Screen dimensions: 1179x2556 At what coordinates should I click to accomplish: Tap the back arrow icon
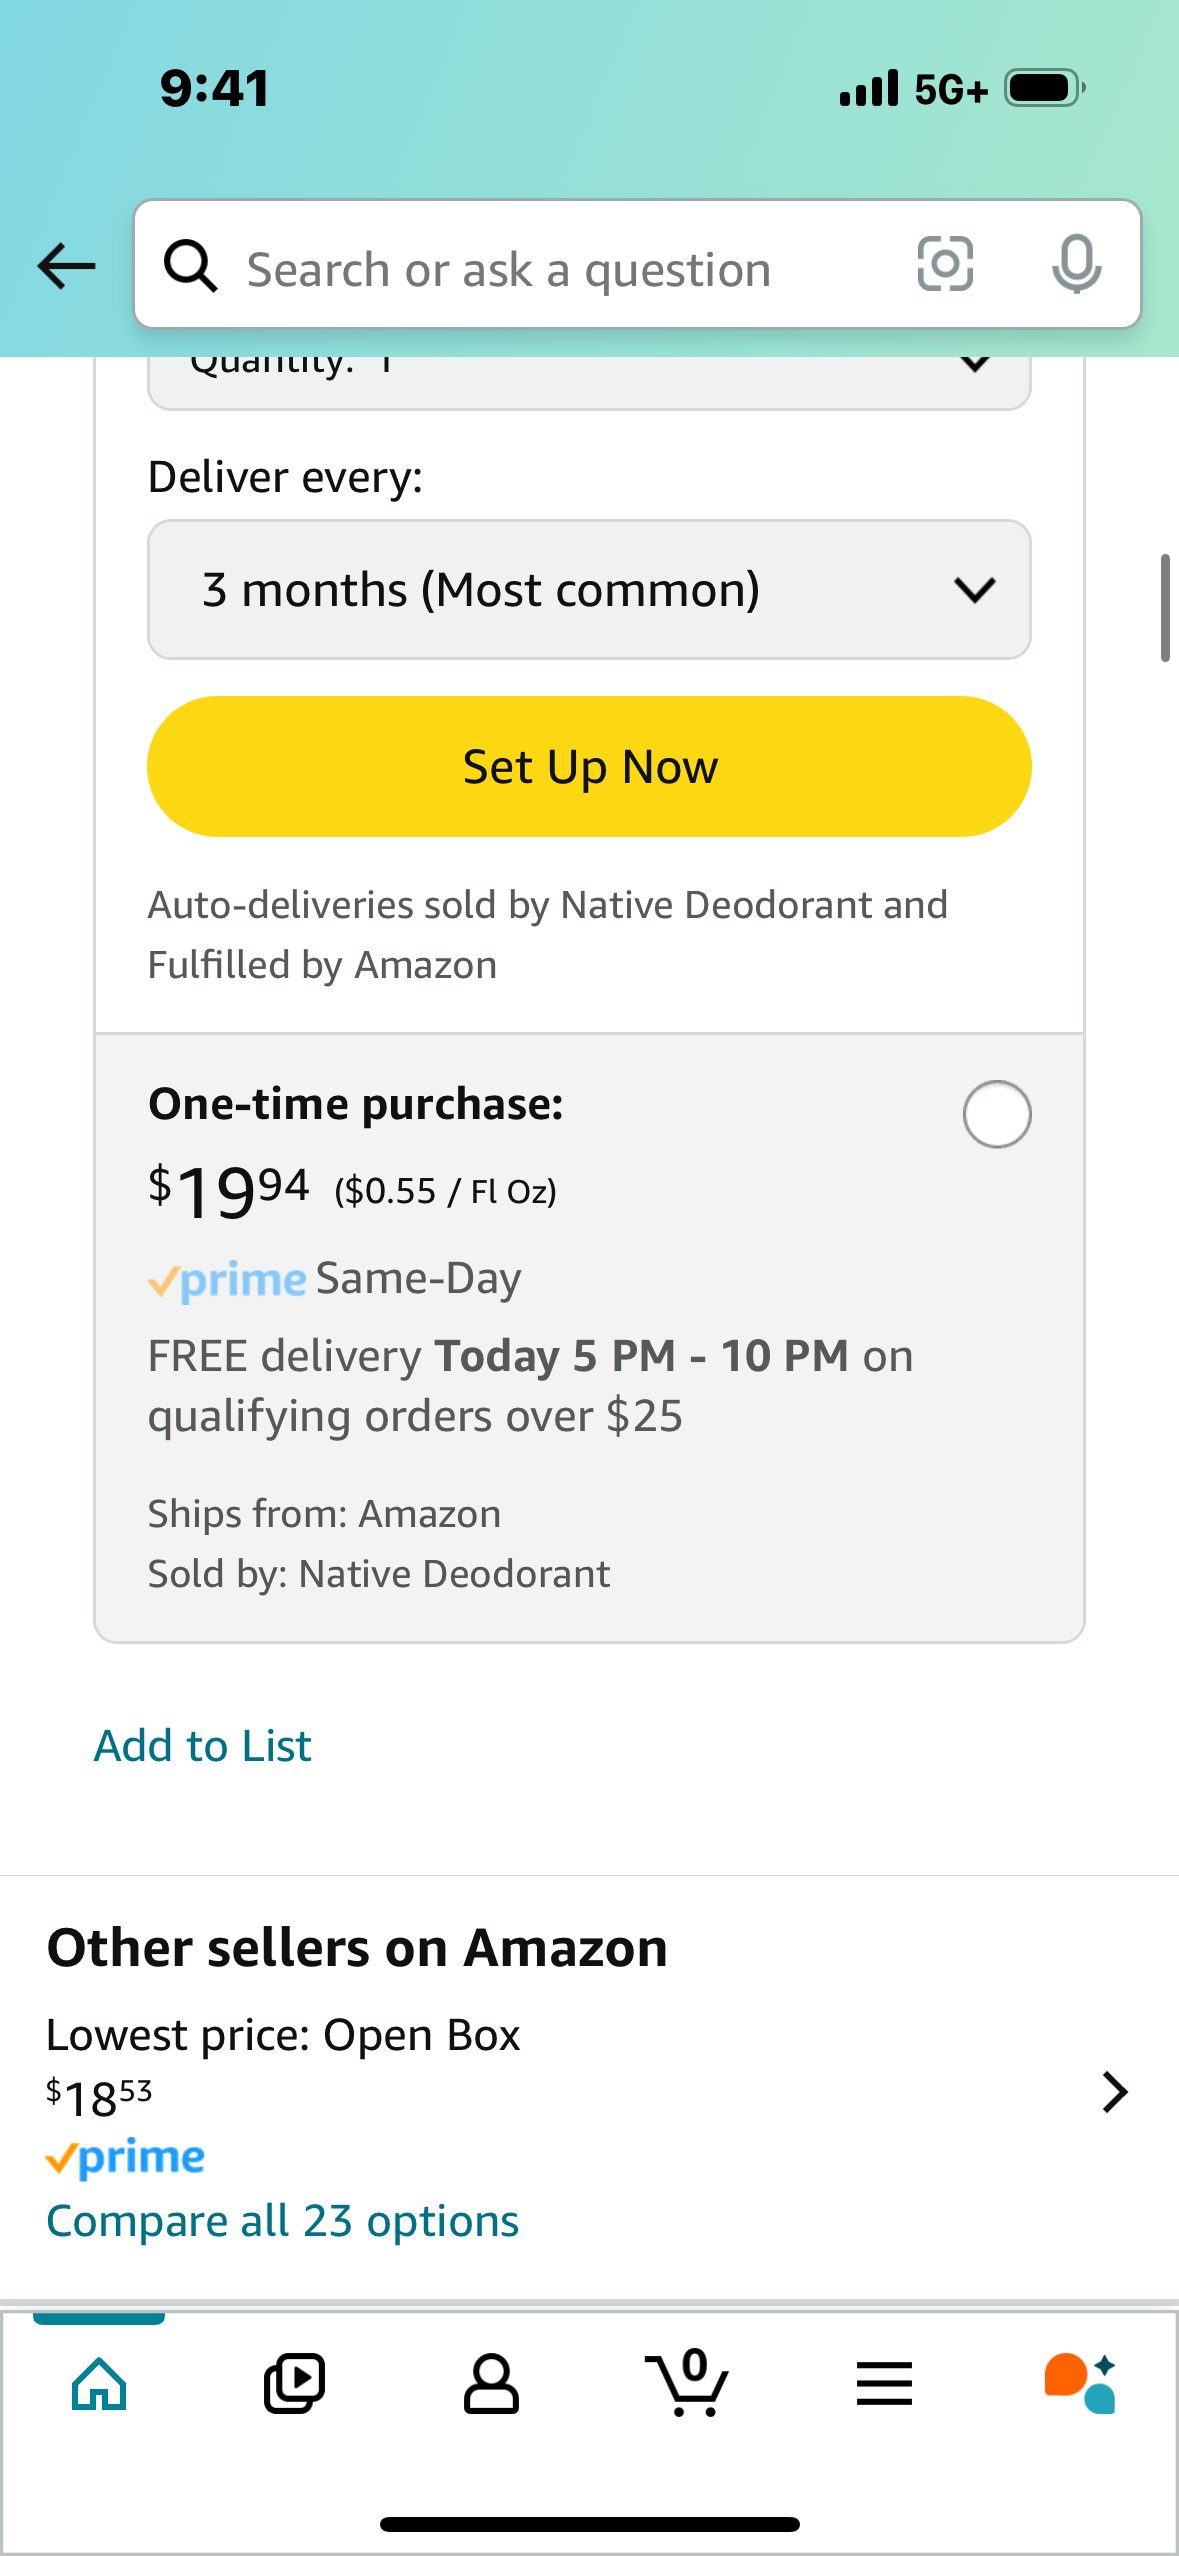[66, 266]
